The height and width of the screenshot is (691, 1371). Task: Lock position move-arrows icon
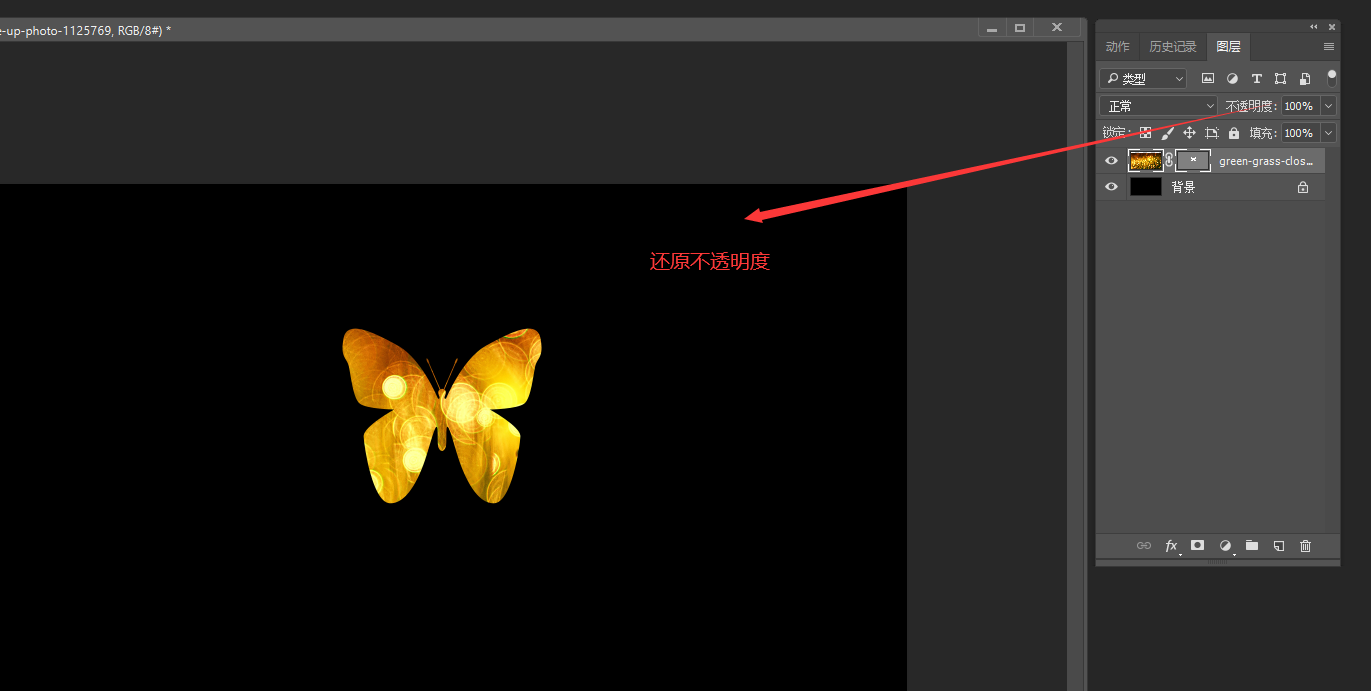point(1190,133)
